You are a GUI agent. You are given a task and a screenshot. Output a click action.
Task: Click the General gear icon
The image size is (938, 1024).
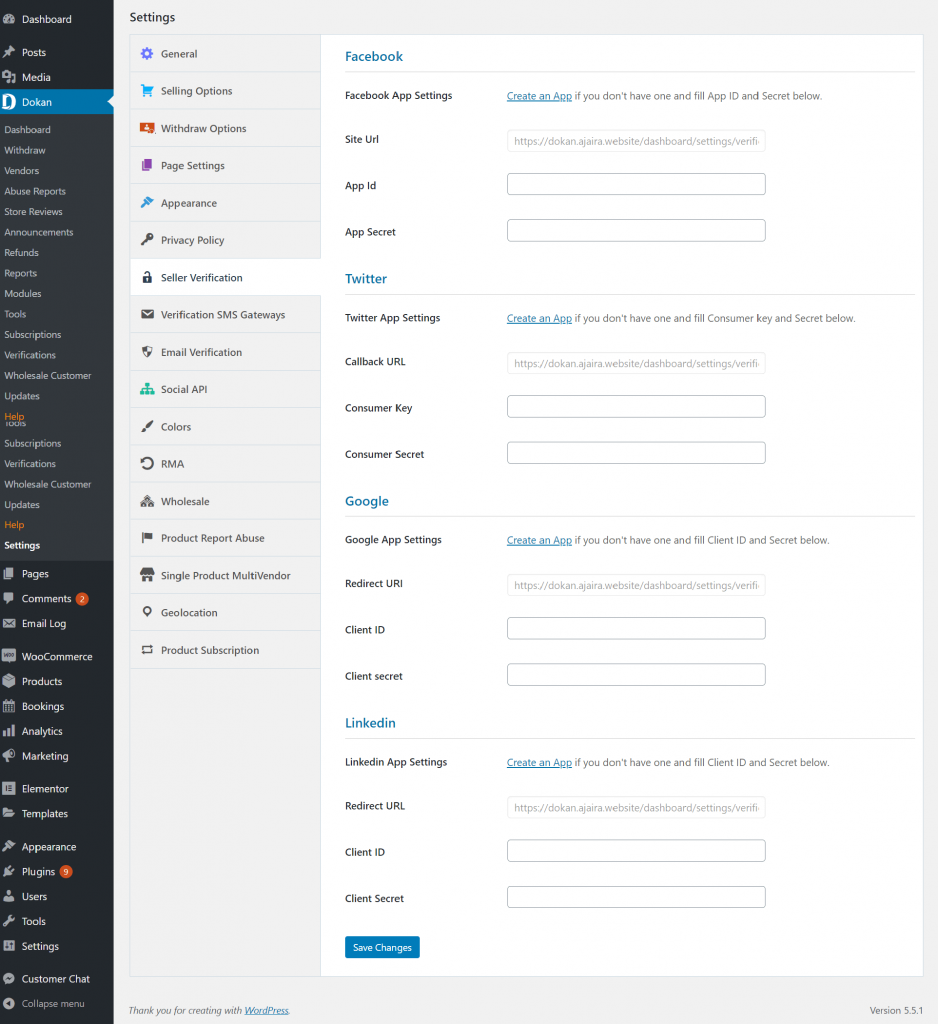tap(147, 54)
